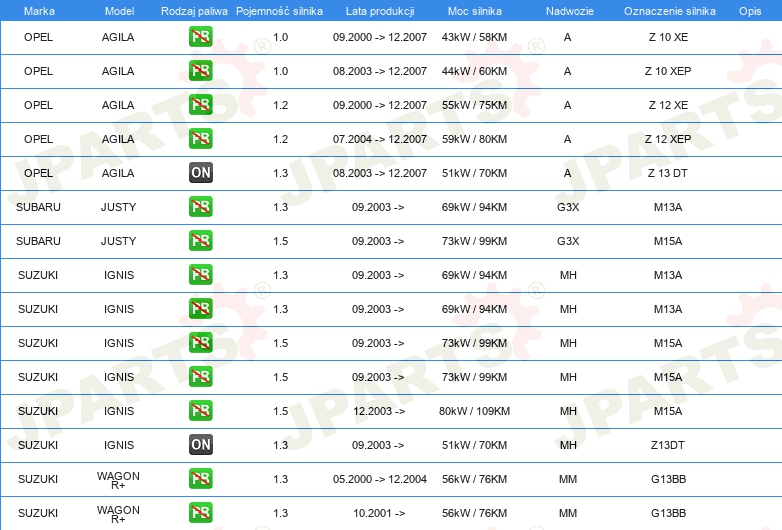
Task: Select engine code Z 13 DT in Opel row
Action: pos(668,173)
